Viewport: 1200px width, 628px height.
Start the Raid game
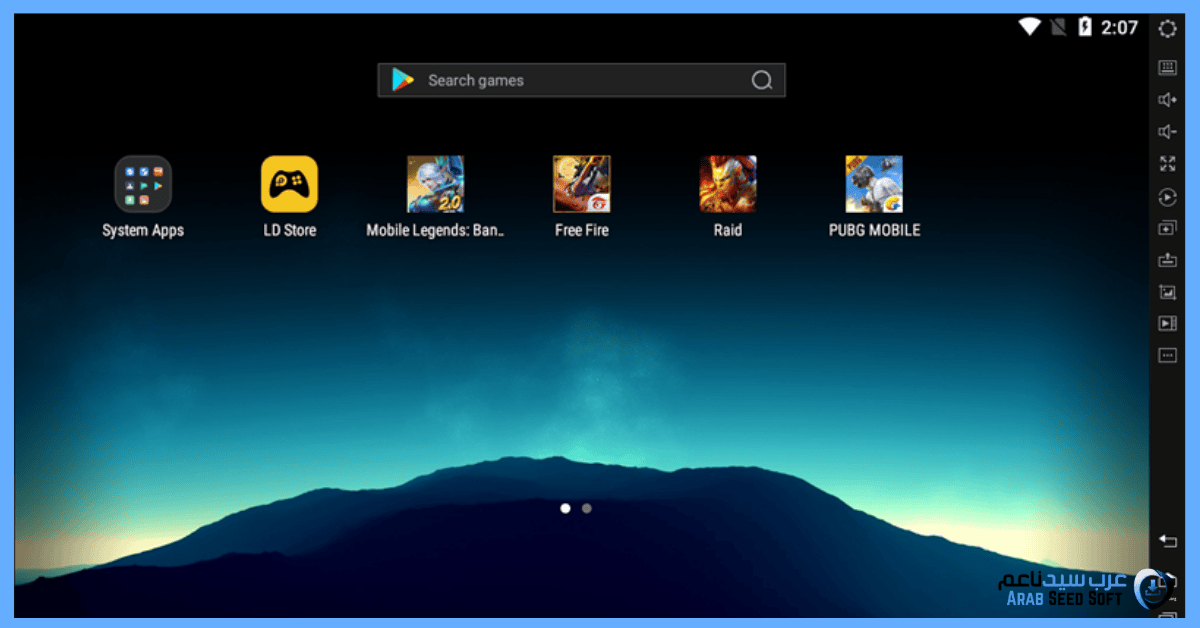[728, 185]
